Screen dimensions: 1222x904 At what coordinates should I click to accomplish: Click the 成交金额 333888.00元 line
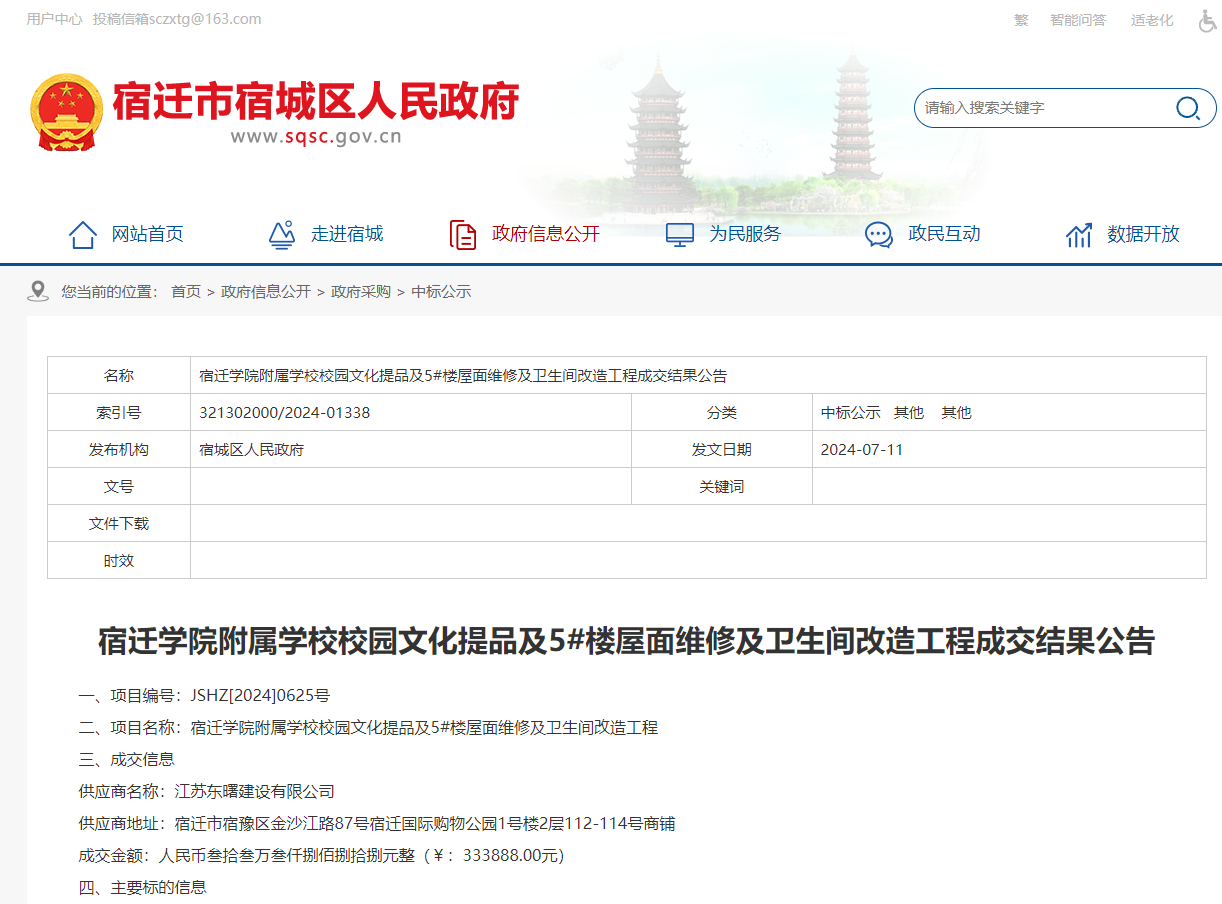click(322, 856)
